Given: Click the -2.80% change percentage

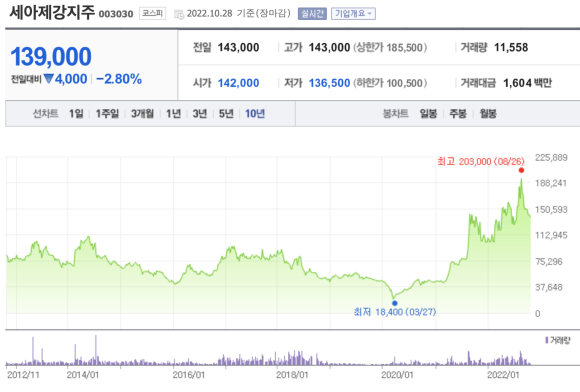Looking at the screenshot, I should coord(119,79).
